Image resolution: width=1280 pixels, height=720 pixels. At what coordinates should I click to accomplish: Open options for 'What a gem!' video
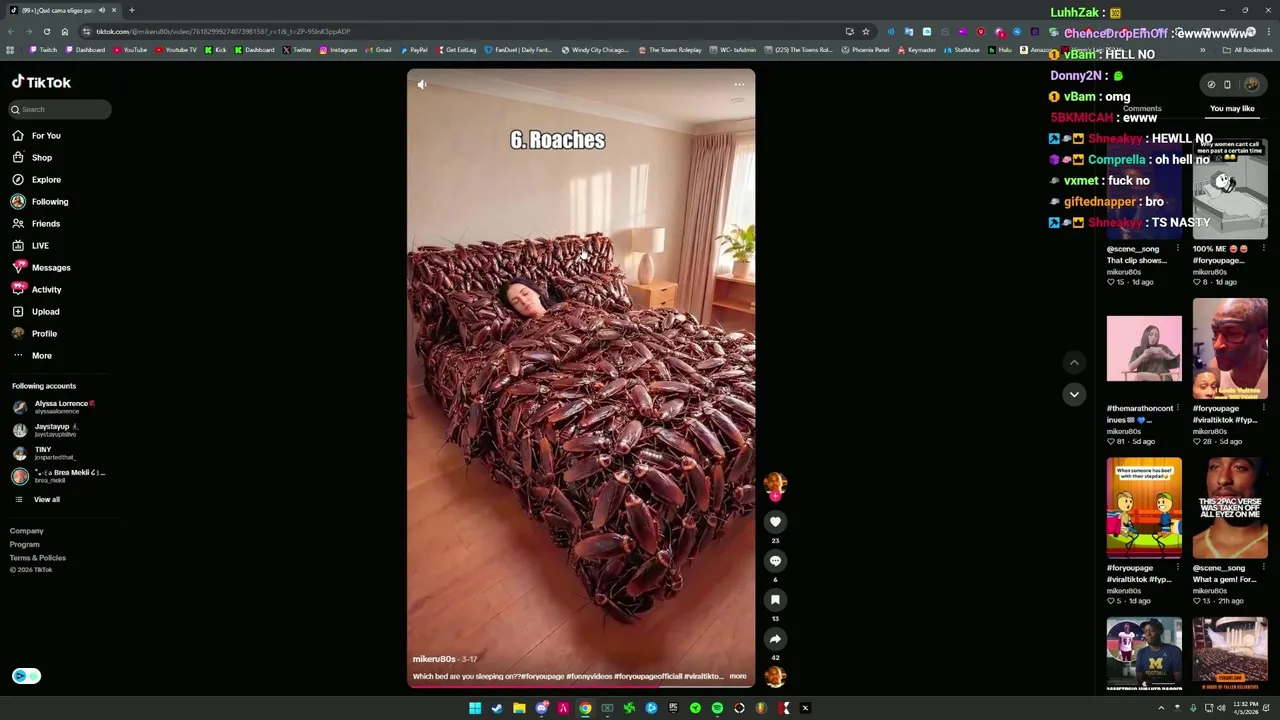pos(1263,568)
